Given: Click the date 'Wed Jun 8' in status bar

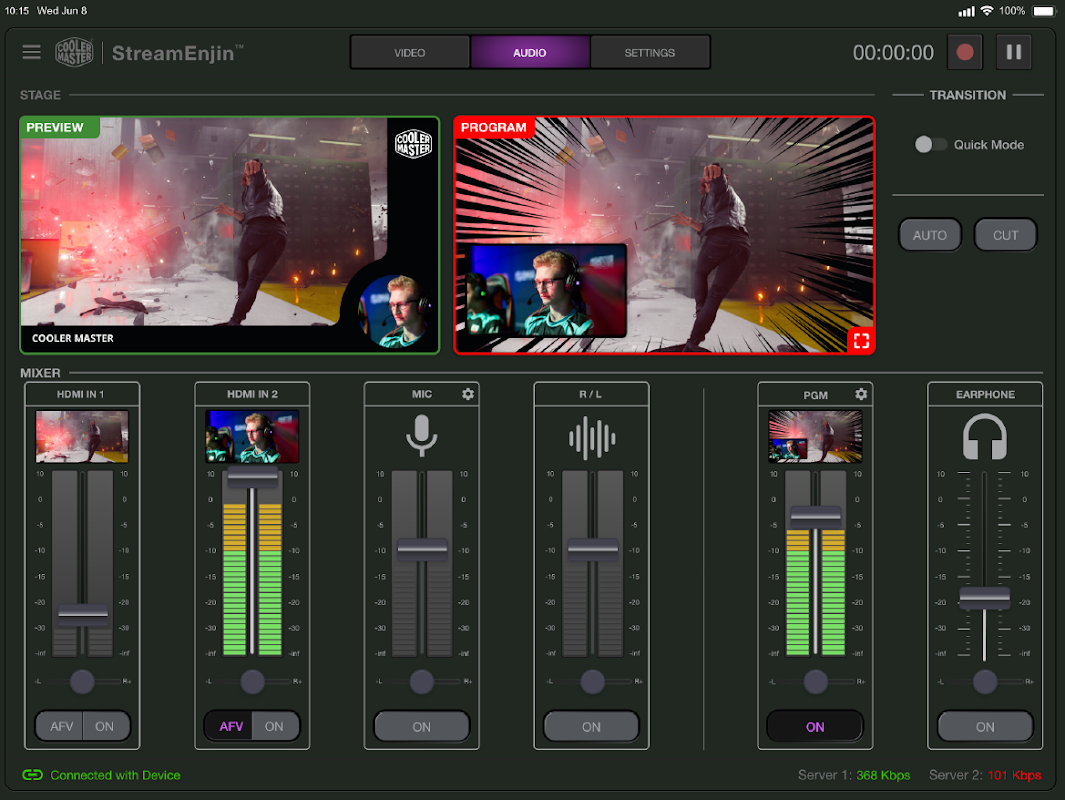Looking at the screenshot, I should coord(62,11).
